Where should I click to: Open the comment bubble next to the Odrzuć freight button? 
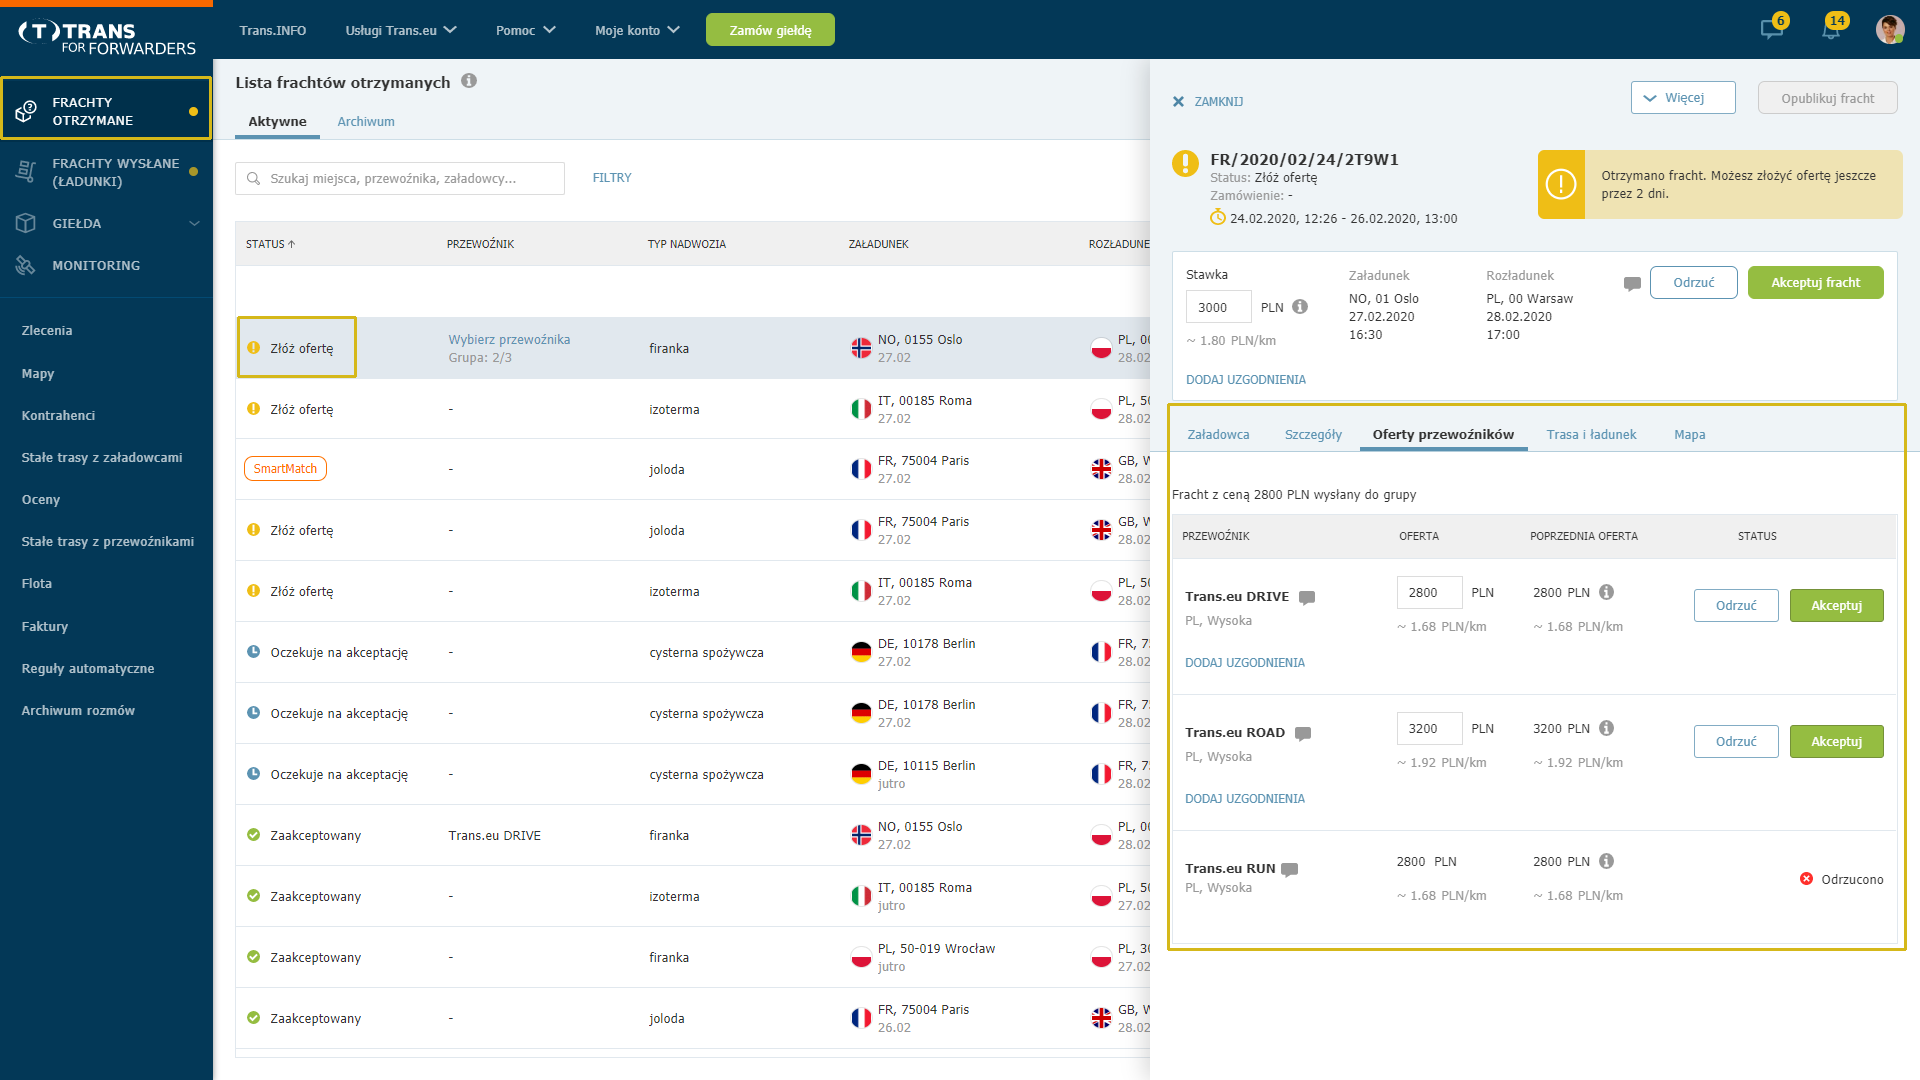pyautogui.click(x=1632, y=283)
